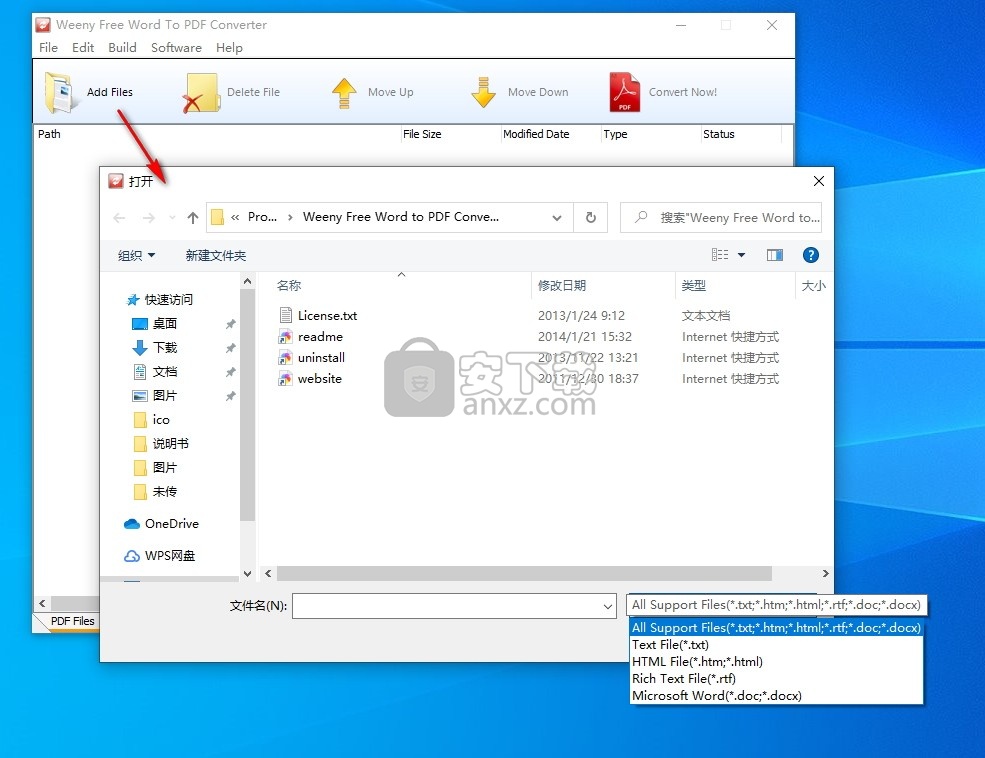This screenshot has width=985, height=758.
Task: Open pinned 图片 library in the sidebar
Action: [x=155, y=396]
